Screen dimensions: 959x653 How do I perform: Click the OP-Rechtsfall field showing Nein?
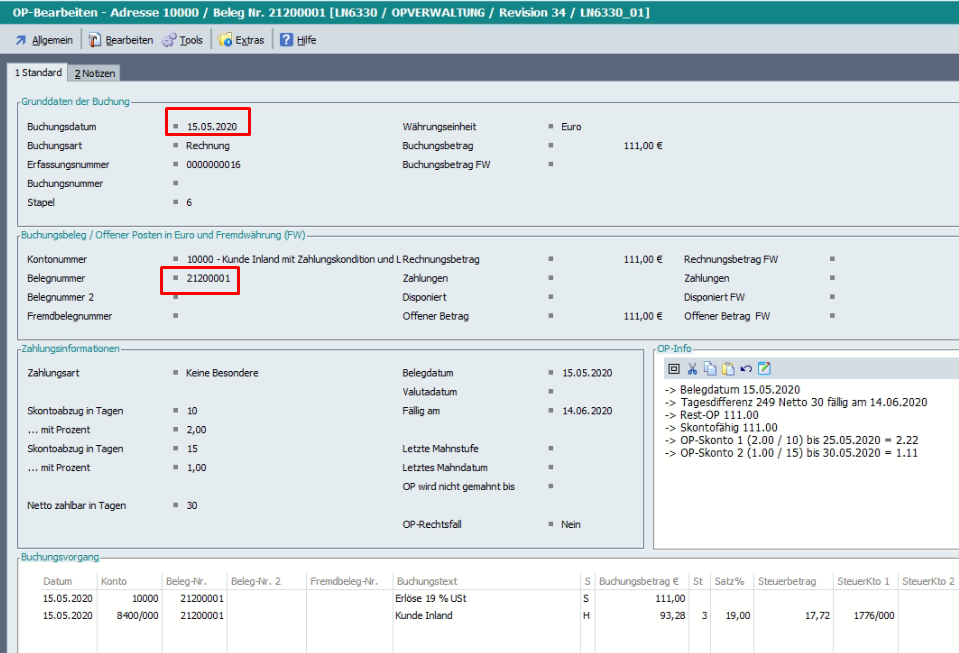point(571,524)
